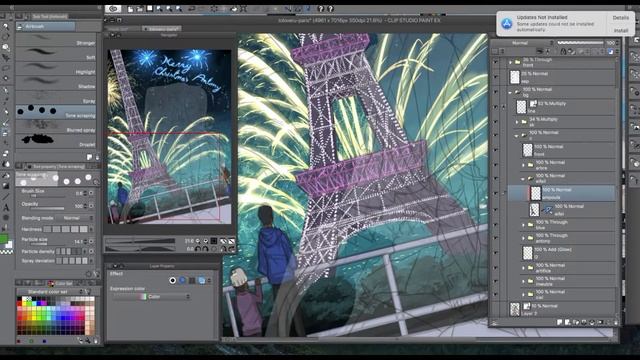Switch to the active document tab

pyautogui.click(x=162, y=29)
